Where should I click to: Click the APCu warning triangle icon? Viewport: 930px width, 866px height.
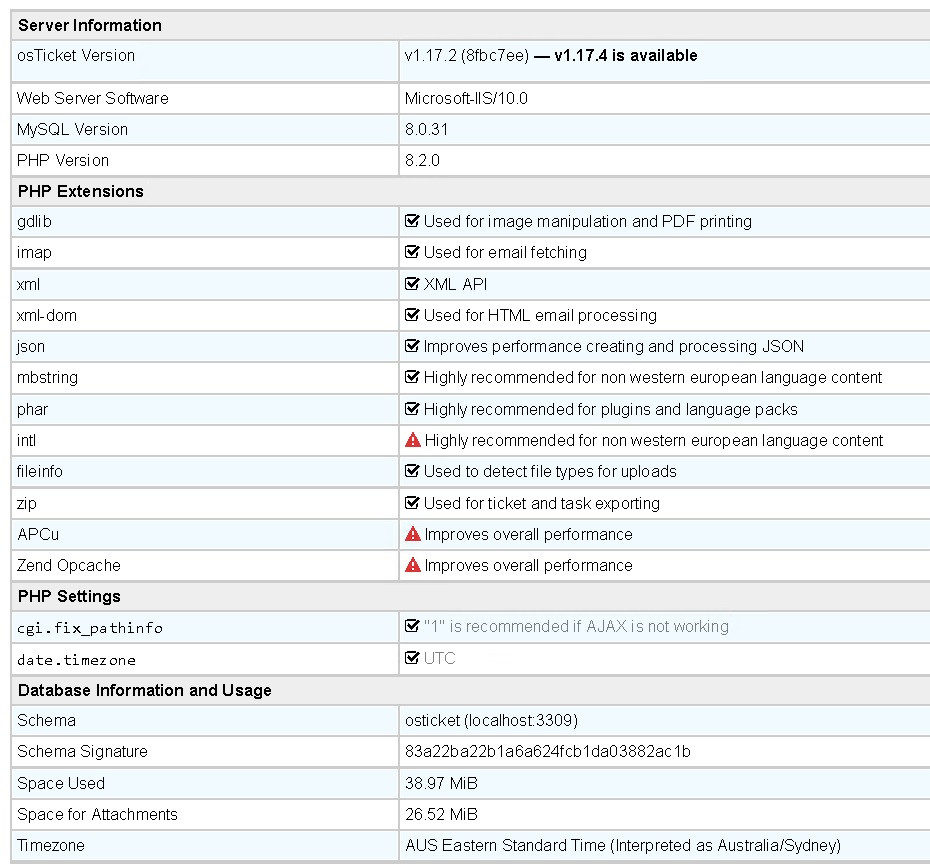click(x=412, y=534)
